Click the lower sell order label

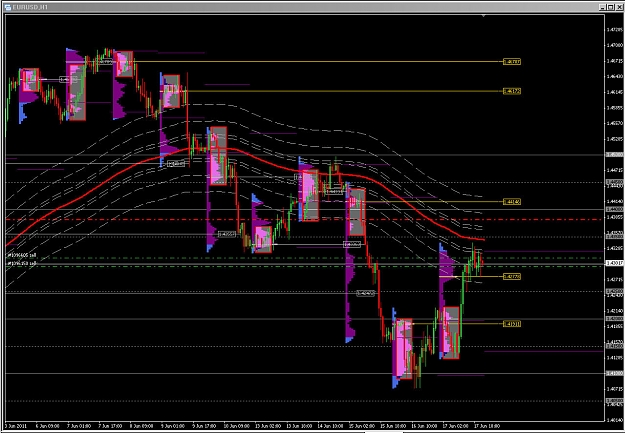point(22,264)
